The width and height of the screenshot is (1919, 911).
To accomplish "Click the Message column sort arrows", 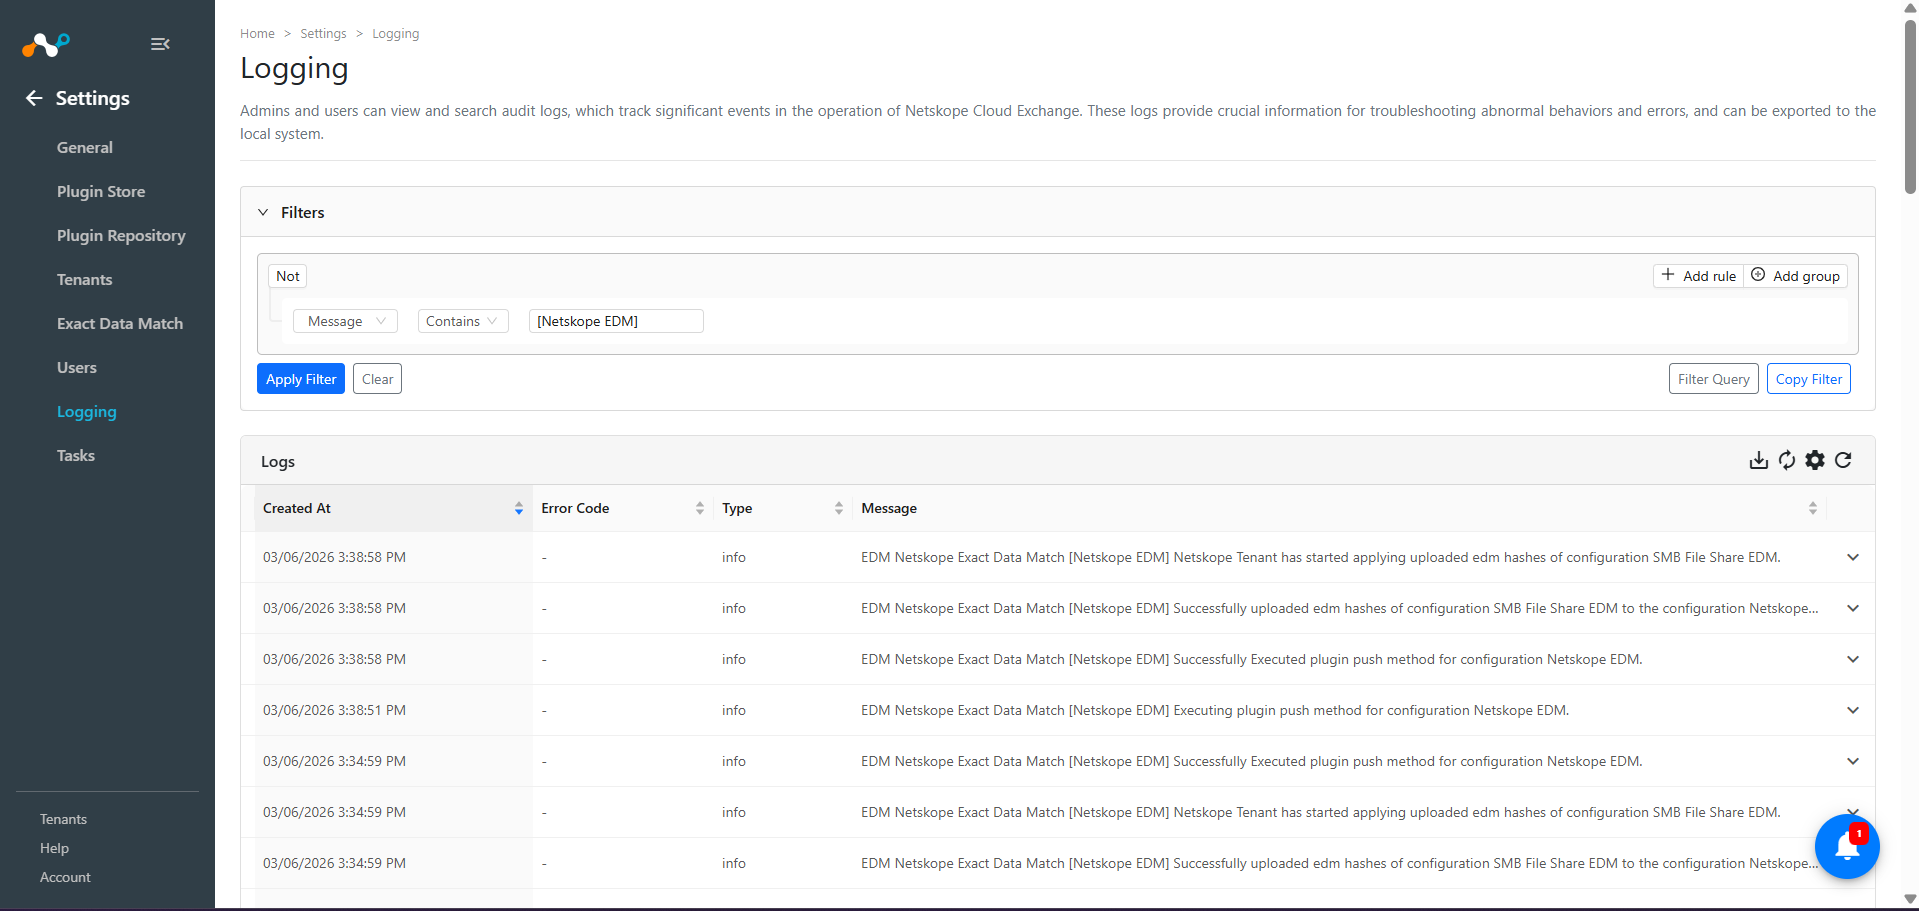I will (x=1813, y=508).
